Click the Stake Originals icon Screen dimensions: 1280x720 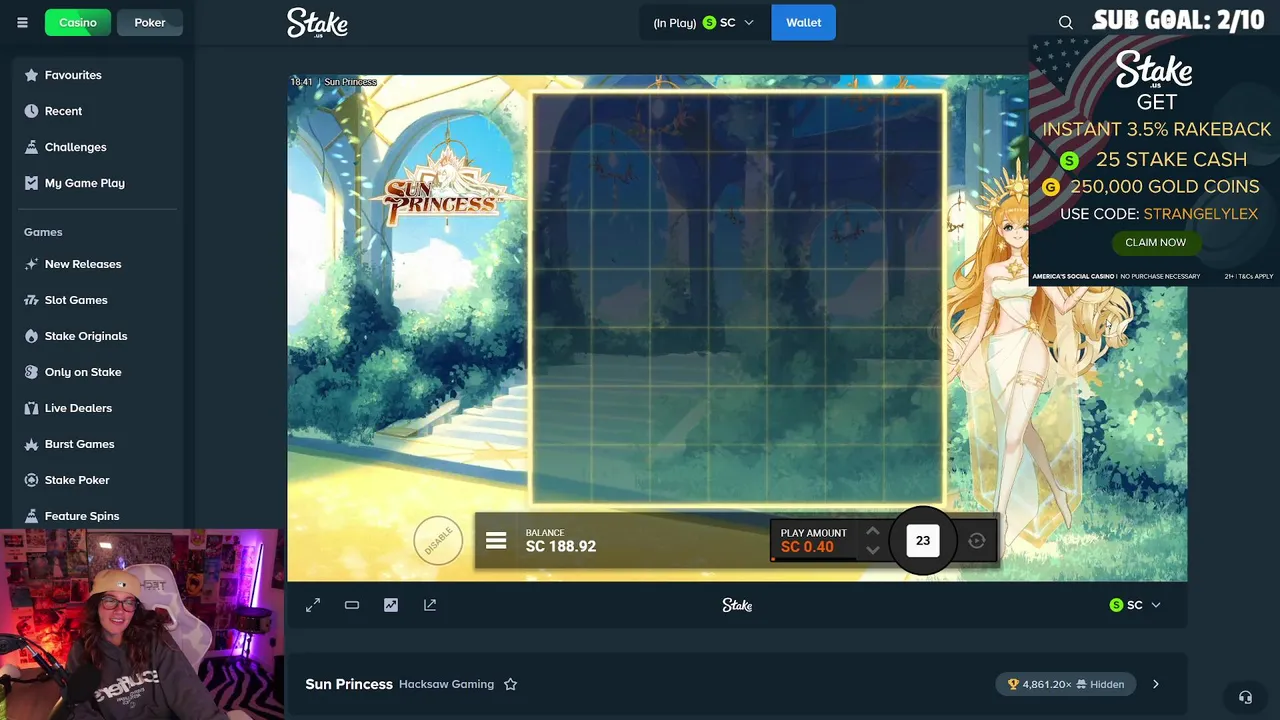(x=31, y=336)
